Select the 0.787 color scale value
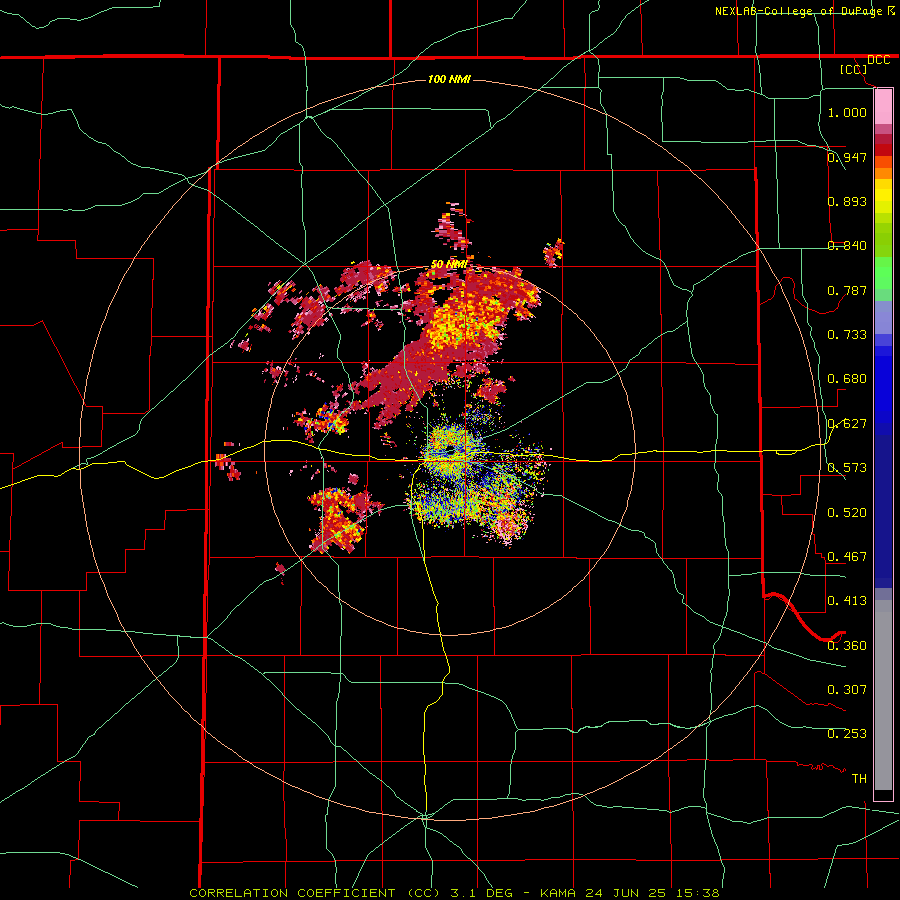The image size is (900, 900). click(x=847, y=290)
